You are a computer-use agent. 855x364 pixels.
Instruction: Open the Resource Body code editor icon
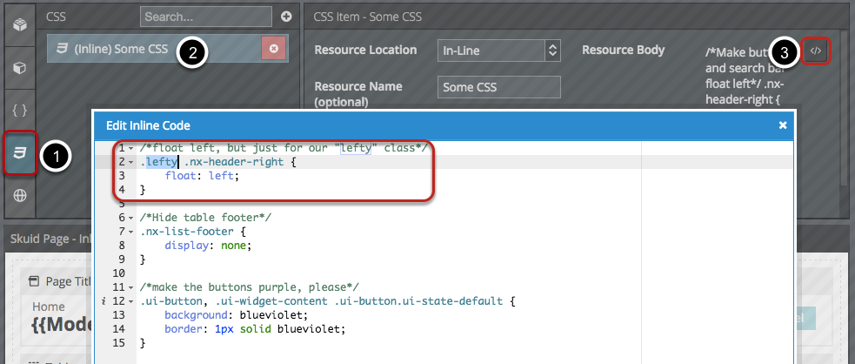(815, 51)
